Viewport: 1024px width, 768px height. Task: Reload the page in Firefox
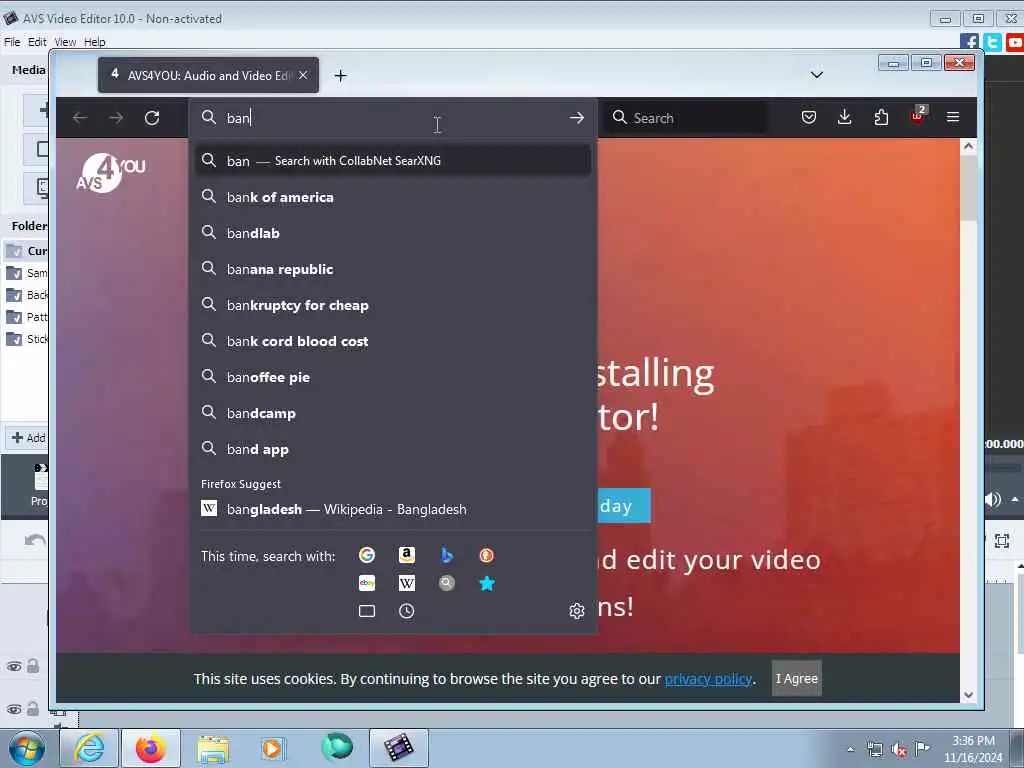(x=152, y=118)
